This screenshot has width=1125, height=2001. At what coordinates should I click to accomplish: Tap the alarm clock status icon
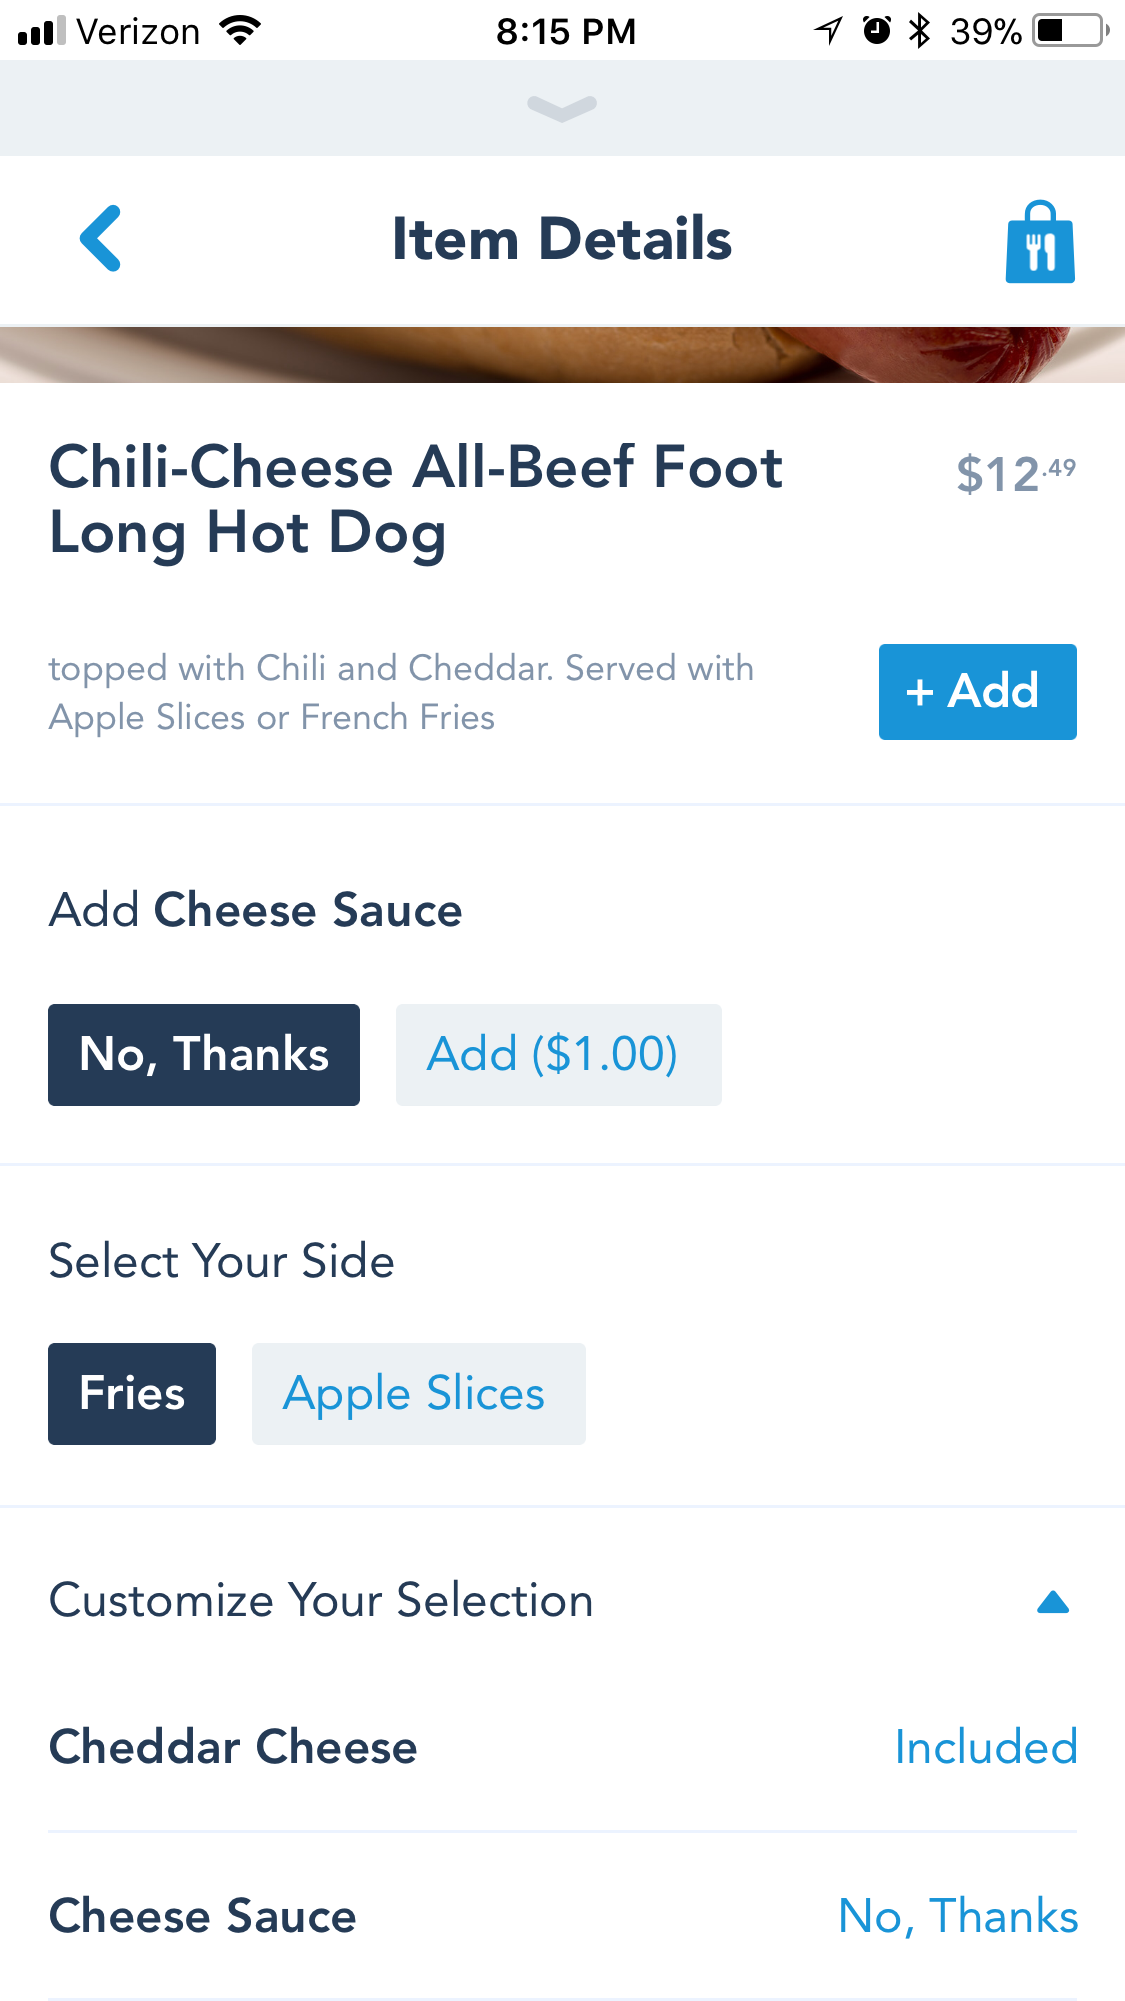[877, 31]
